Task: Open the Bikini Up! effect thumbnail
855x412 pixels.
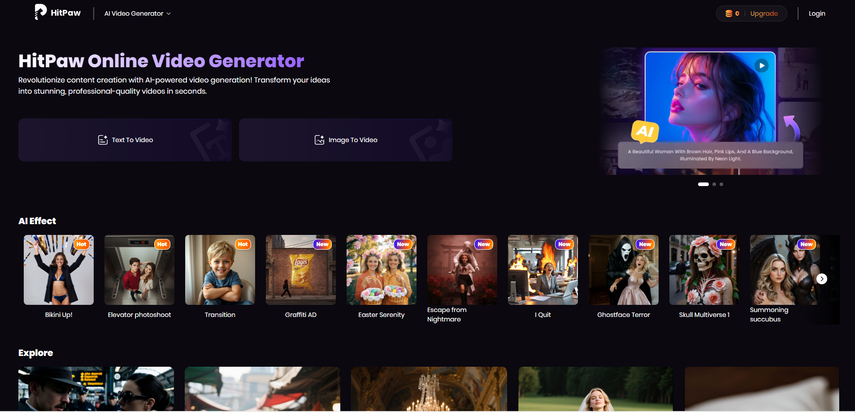Action: click(59, 270)
